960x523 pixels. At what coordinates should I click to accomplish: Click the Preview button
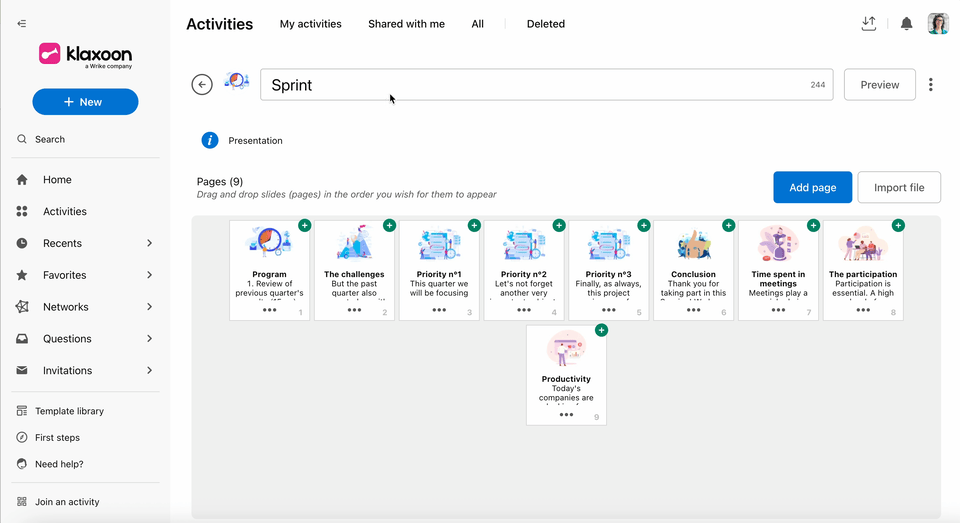click(x=880, y=85)
